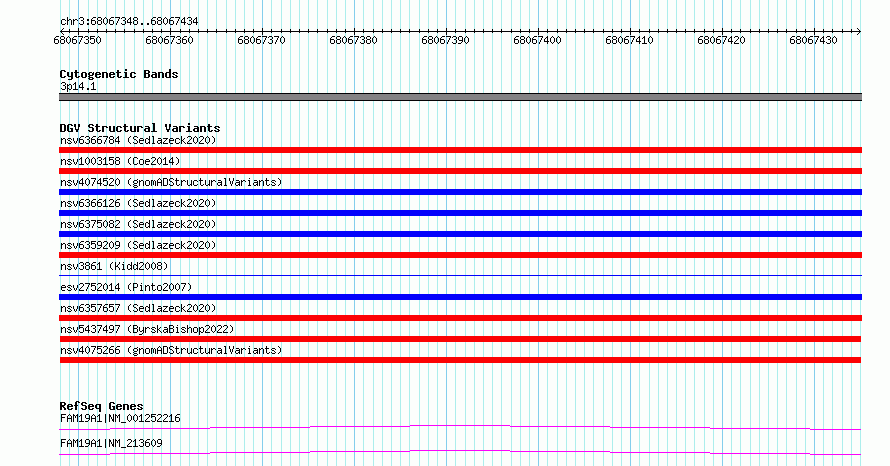
Task: Click the blue bar under nsv6375082
Action: click(x=460, y=234)
